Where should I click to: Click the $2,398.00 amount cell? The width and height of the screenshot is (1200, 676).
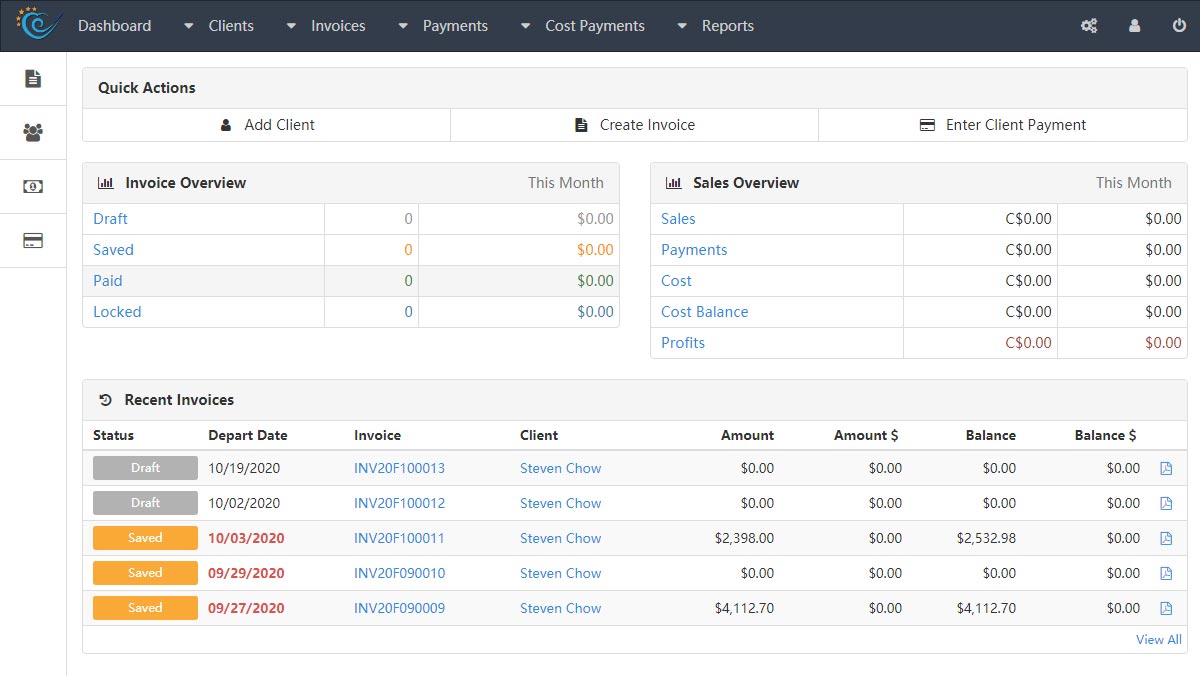[x=744, y=538]
